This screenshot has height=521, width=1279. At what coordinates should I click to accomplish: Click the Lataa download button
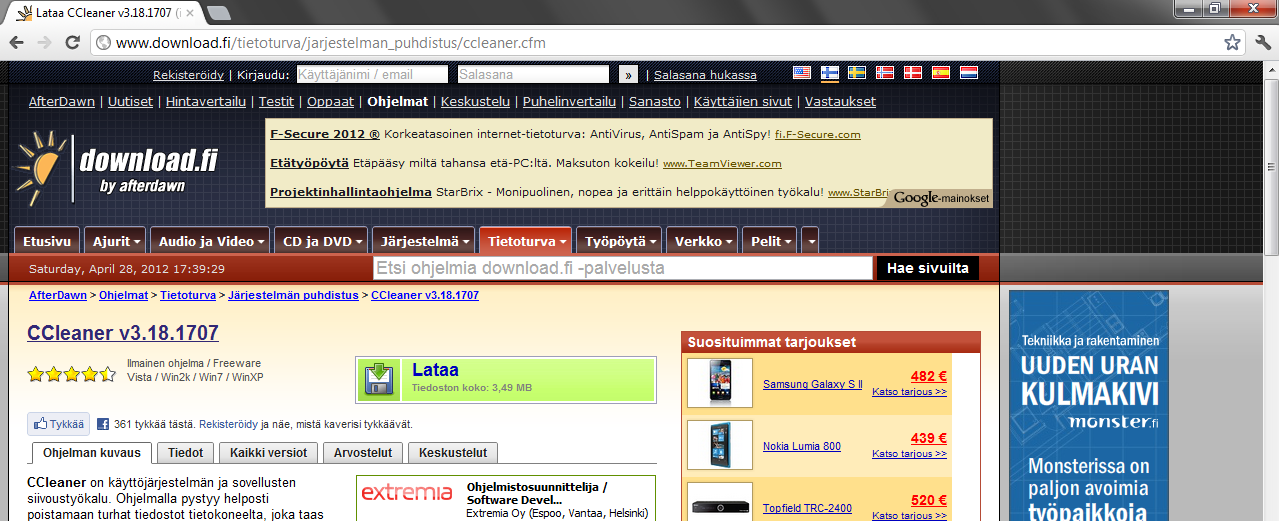506,380
